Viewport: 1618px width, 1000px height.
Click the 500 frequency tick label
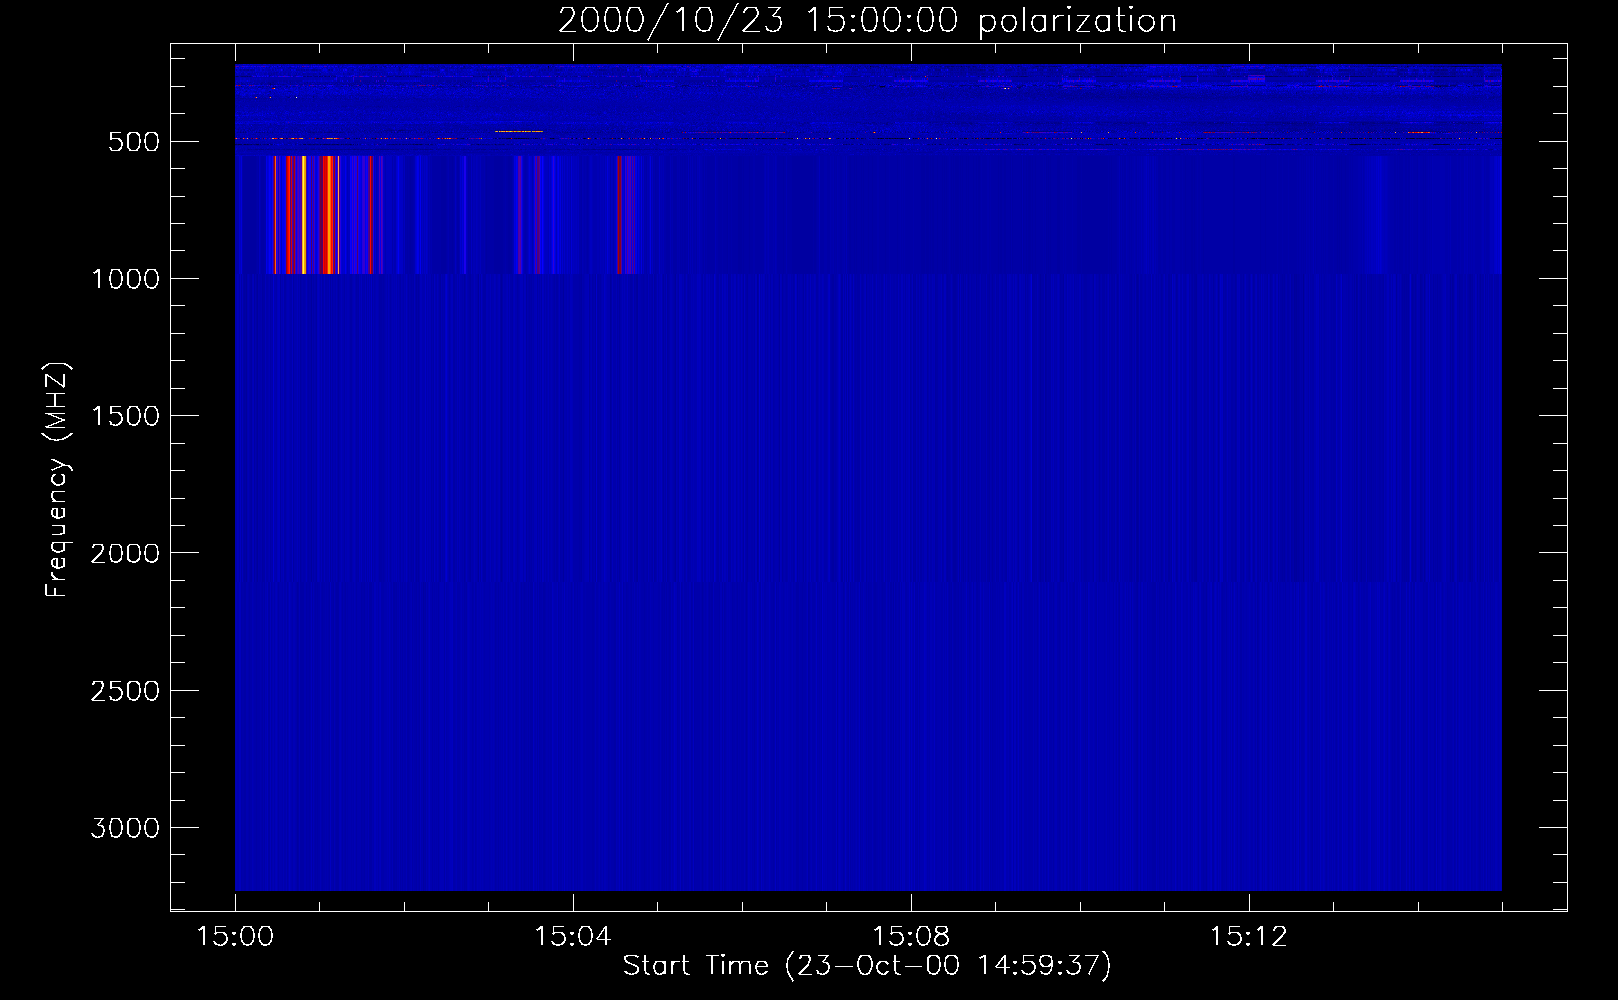click(134, 142)
